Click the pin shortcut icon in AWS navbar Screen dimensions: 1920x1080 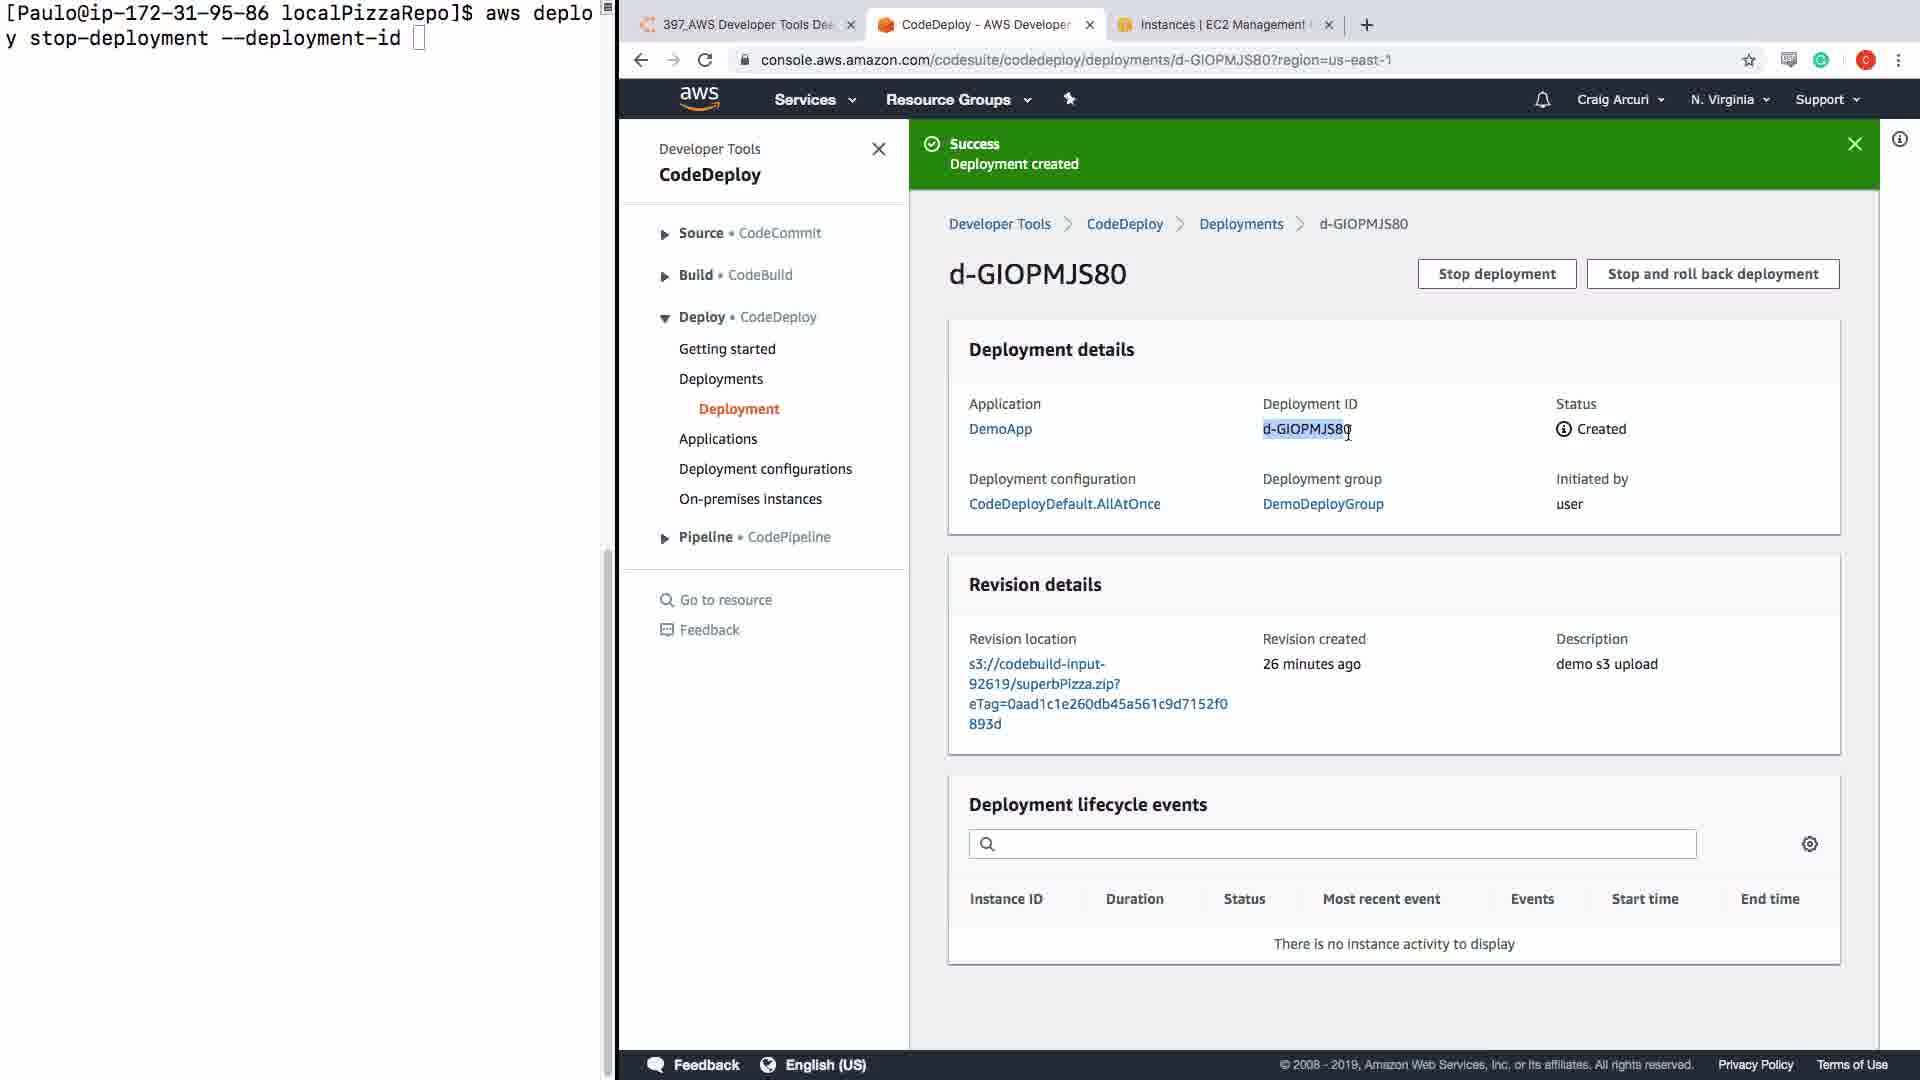tap(1069, 99)
